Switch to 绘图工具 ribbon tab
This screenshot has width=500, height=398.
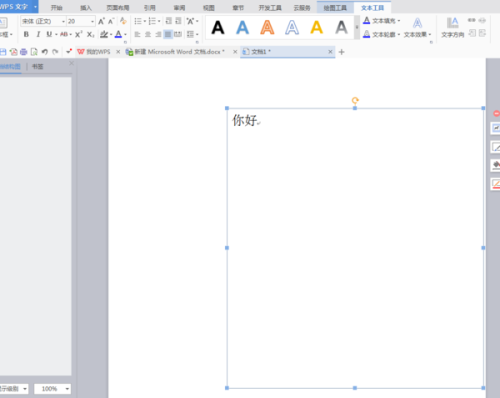[x=335, y=8]
